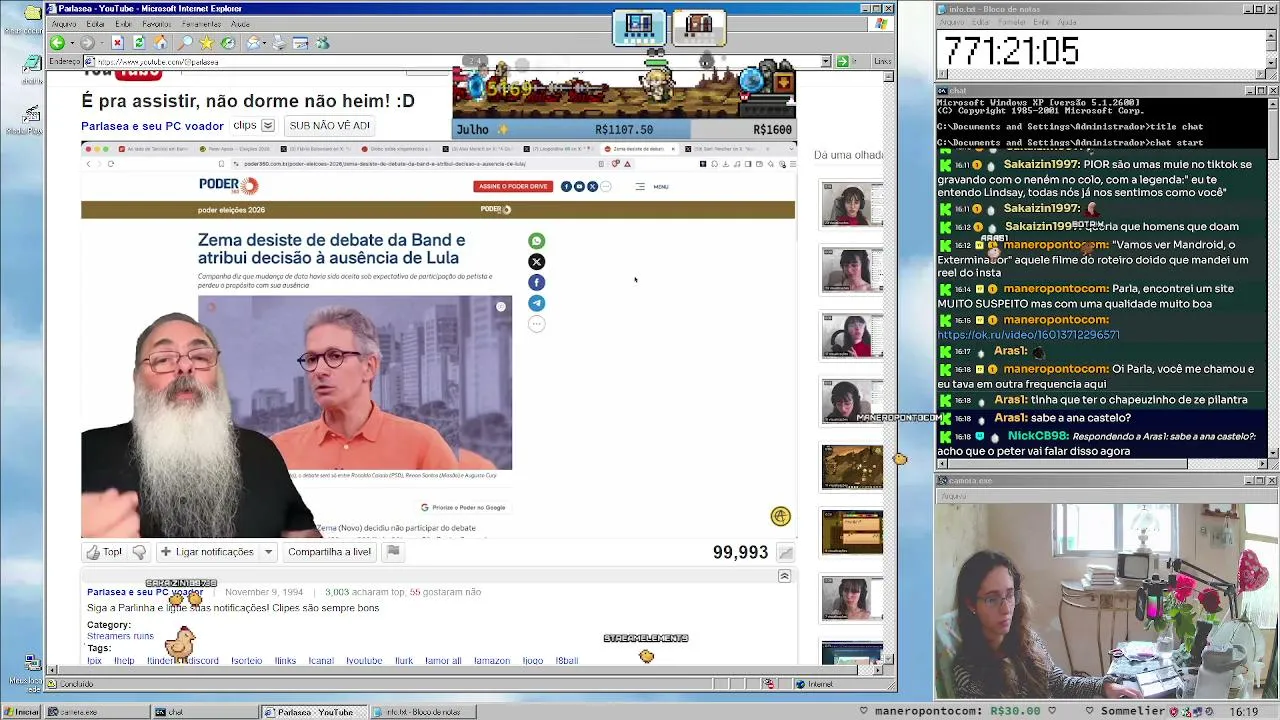
Task: Share the article via the Telegram icon
Action: coord(537,303)
